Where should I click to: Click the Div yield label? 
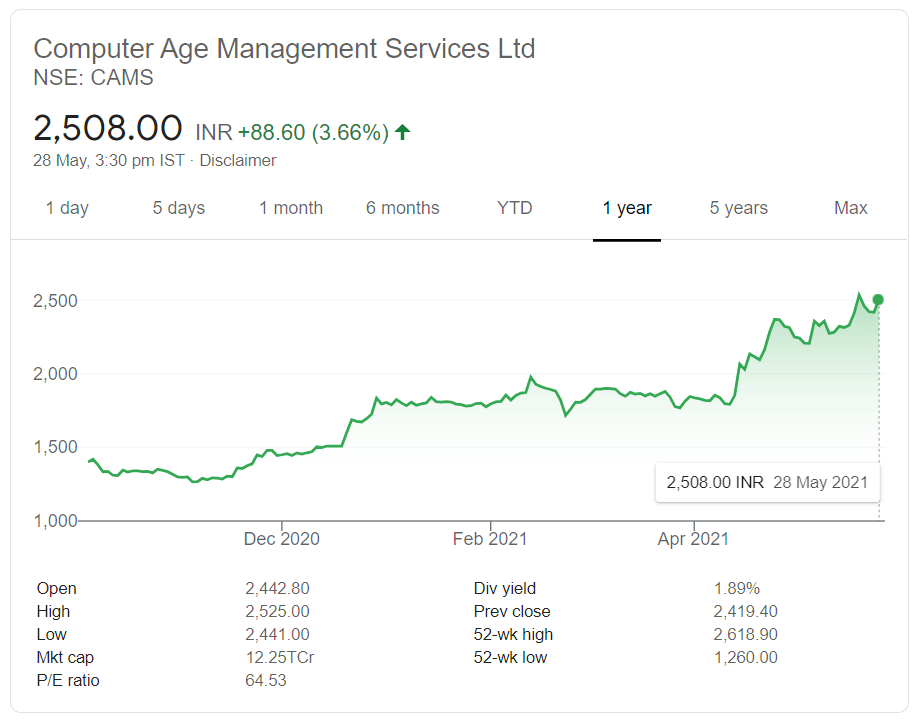coord(505,588)
